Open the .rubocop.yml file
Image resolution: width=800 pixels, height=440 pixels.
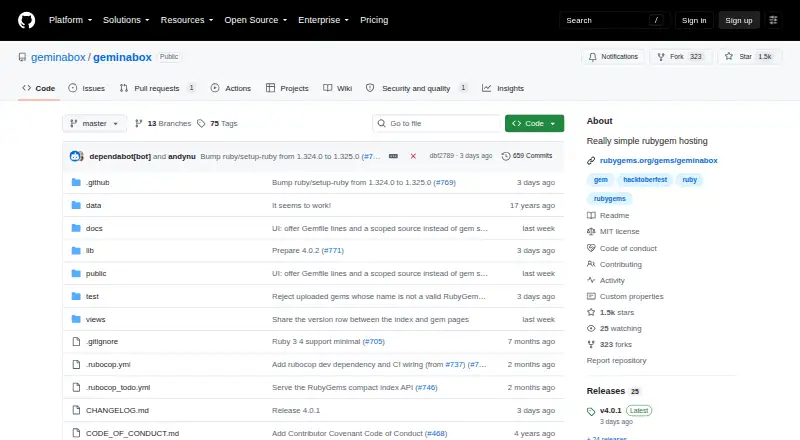click(108, 364)
